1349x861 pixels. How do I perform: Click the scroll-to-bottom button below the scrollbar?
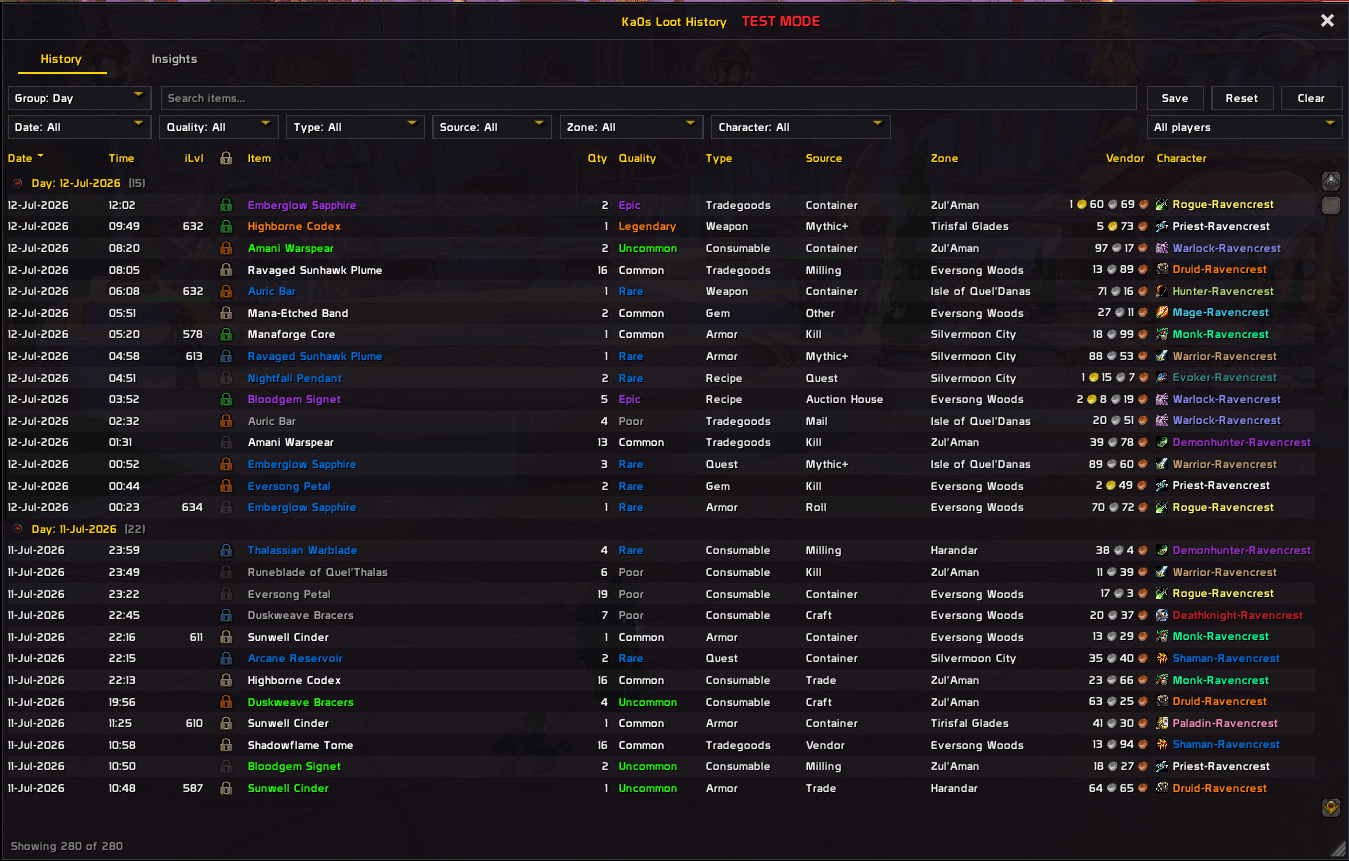tap(1331, 807)
